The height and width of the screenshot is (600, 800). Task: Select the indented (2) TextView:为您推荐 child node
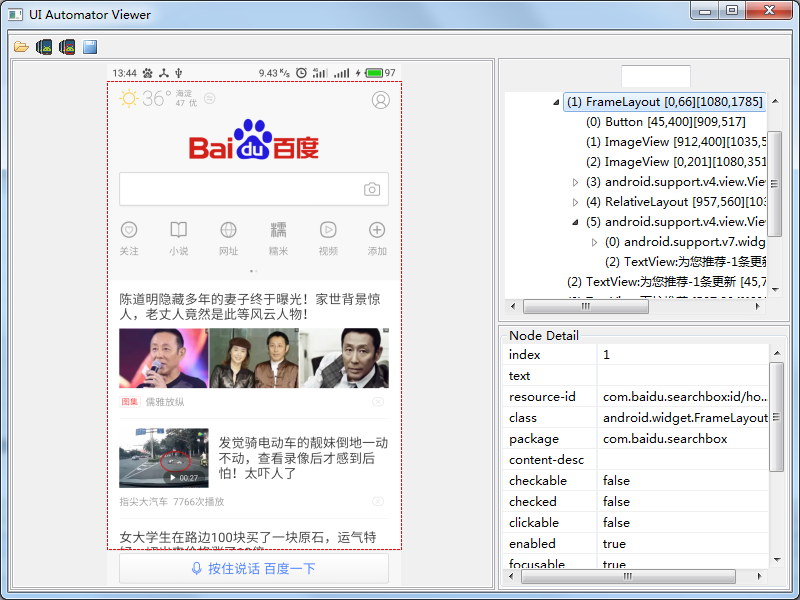(685, 262)
